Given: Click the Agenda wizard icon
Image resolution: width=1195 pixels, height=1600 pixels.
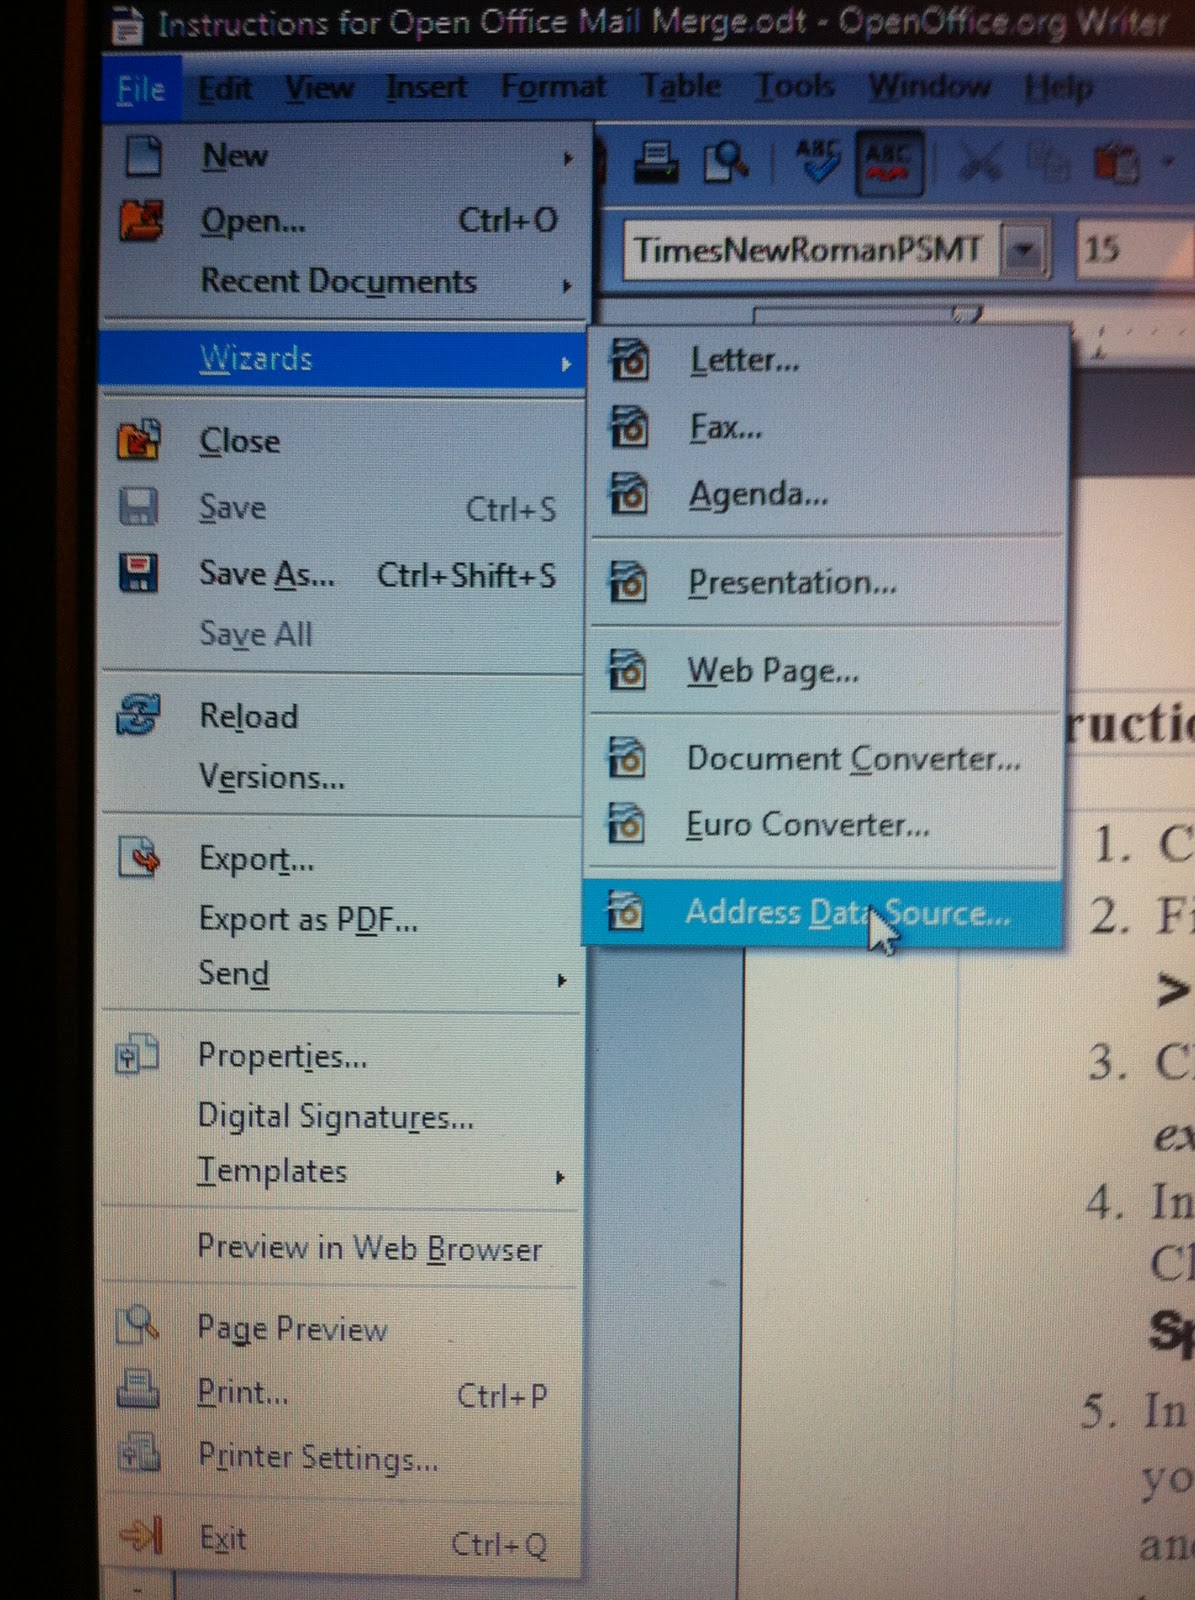Looking at the screenshot, I should [629, 495].
